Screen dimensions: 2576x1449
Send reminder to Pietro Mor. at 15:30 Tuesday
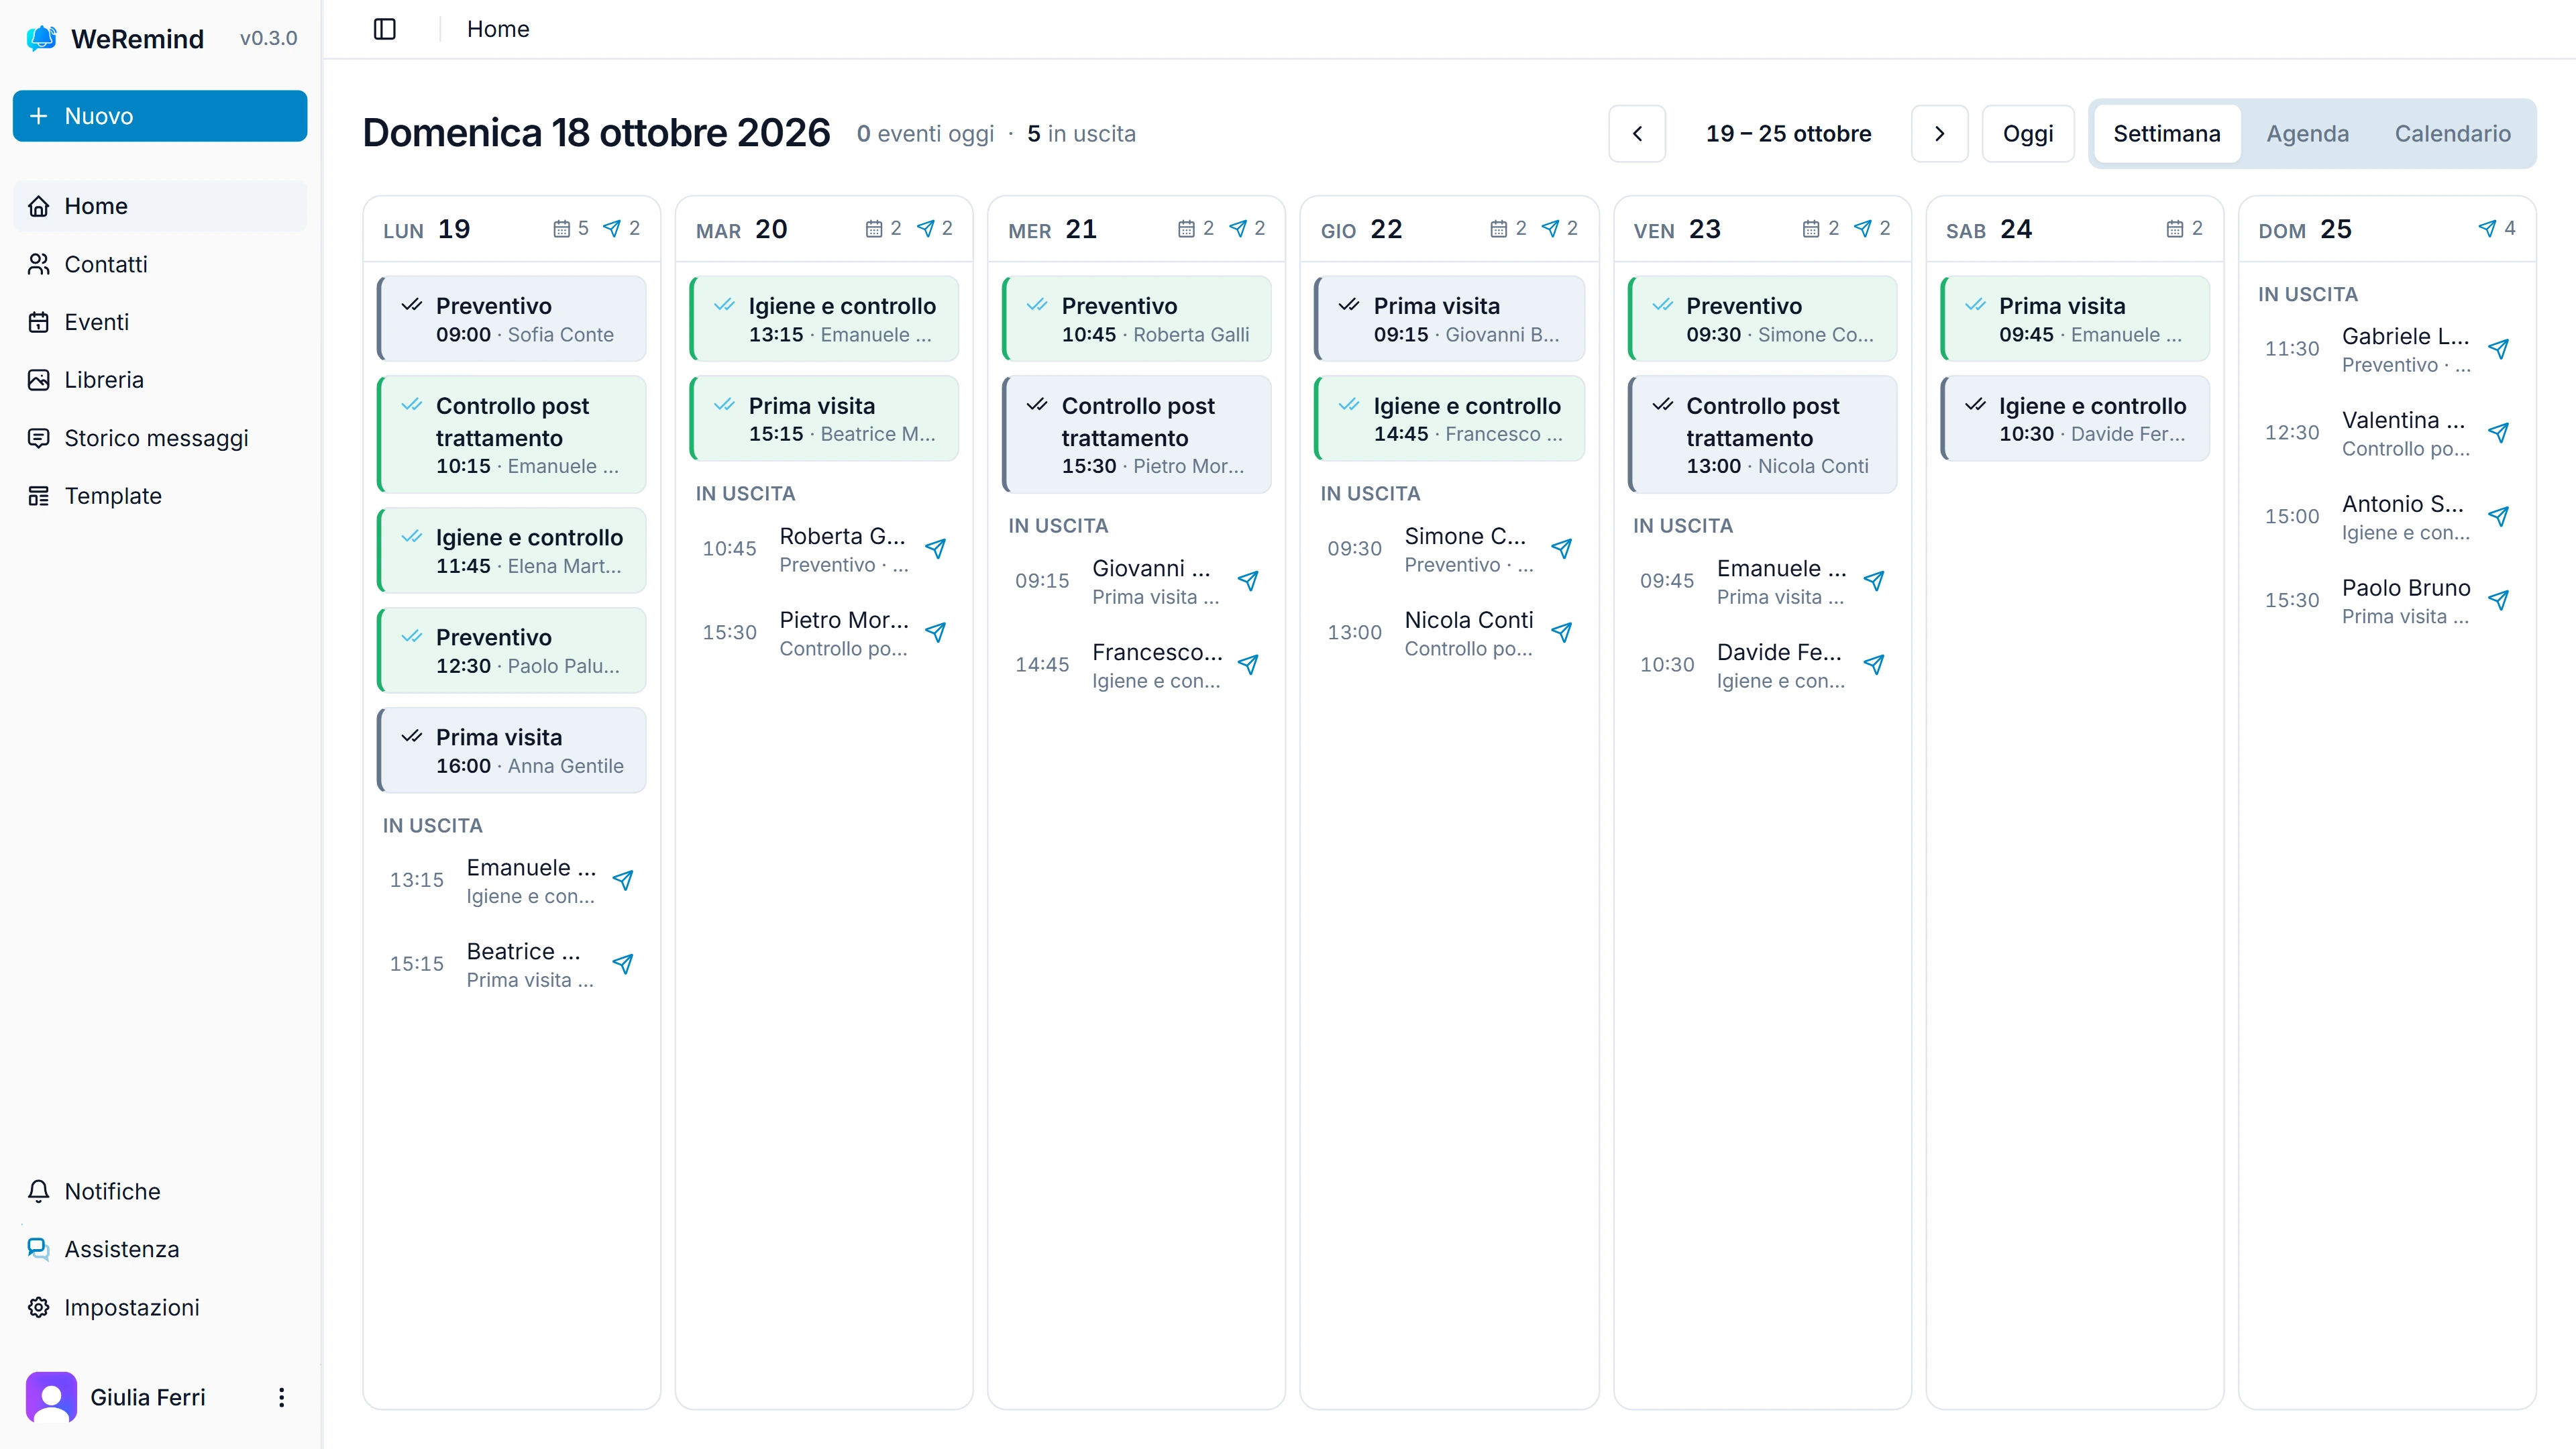tap(935, 633)
